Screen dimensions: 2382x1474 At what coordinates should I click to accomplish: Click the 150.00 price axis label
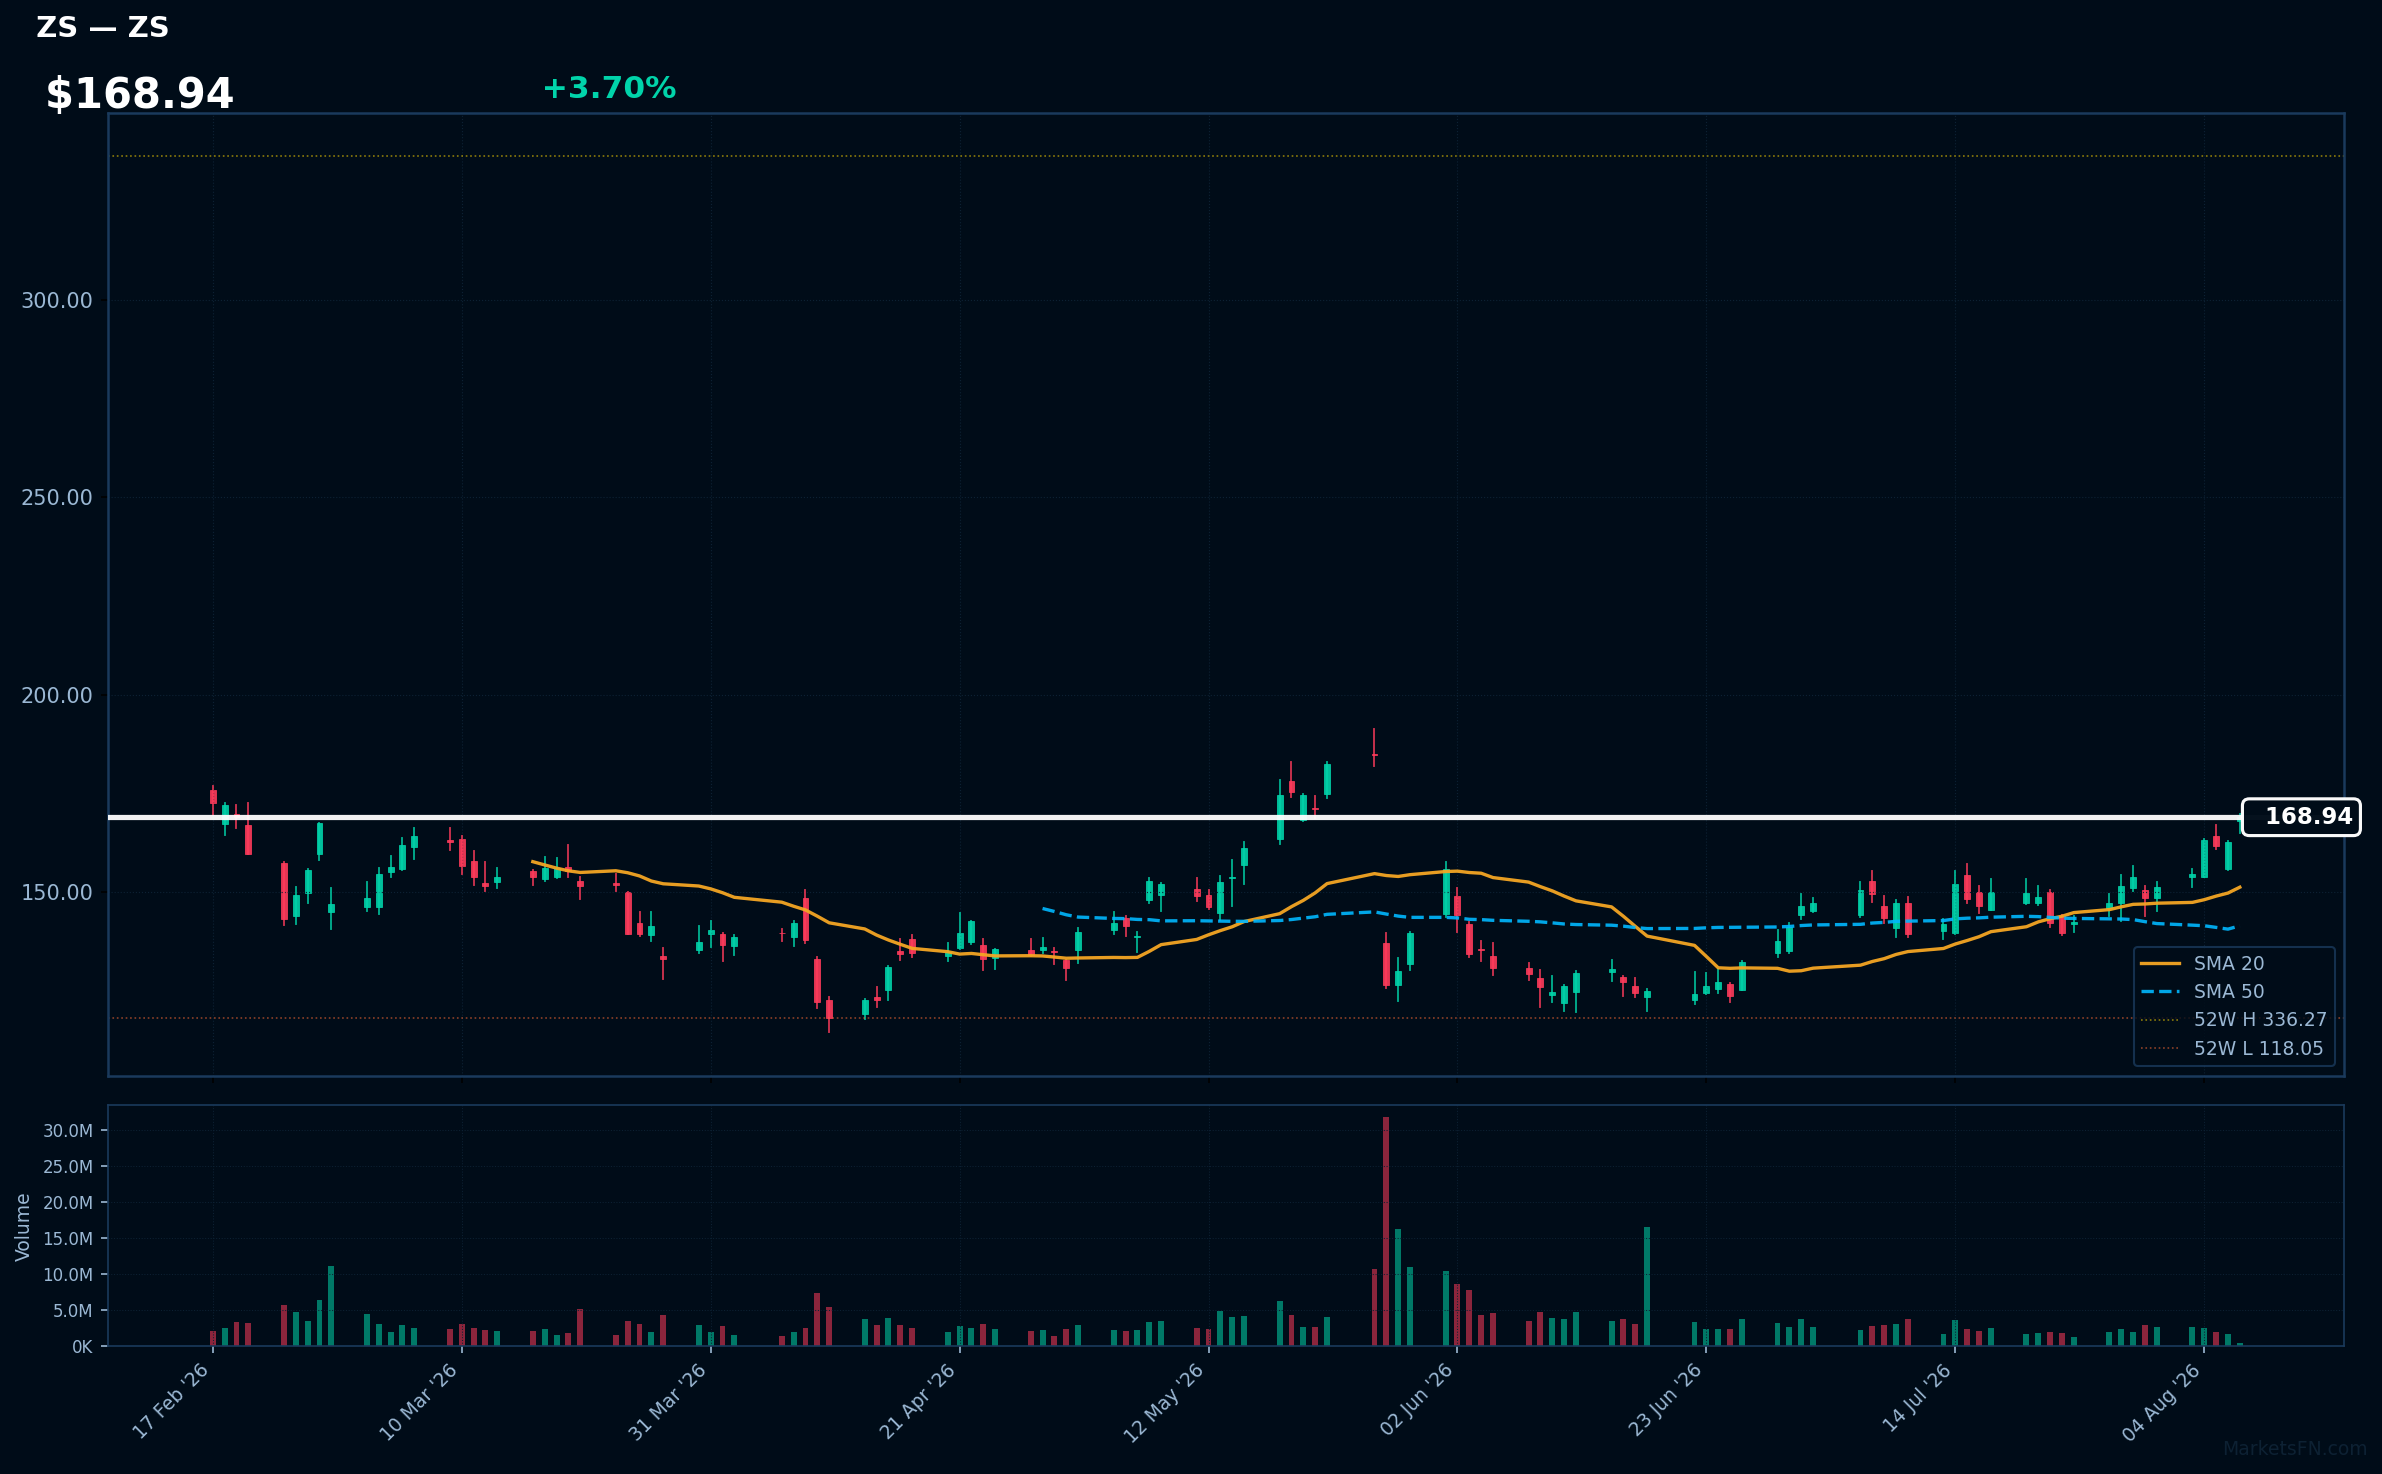click(x=57, y=892)
